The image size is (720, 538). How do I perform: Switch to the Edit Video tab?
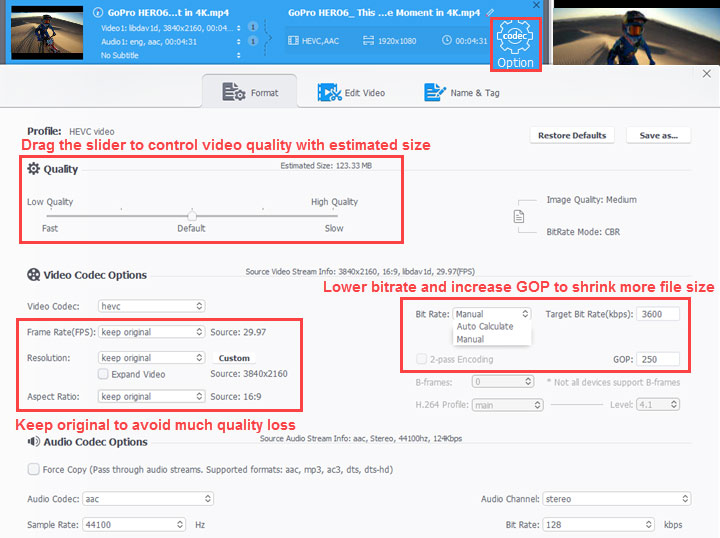pos(351,92)
